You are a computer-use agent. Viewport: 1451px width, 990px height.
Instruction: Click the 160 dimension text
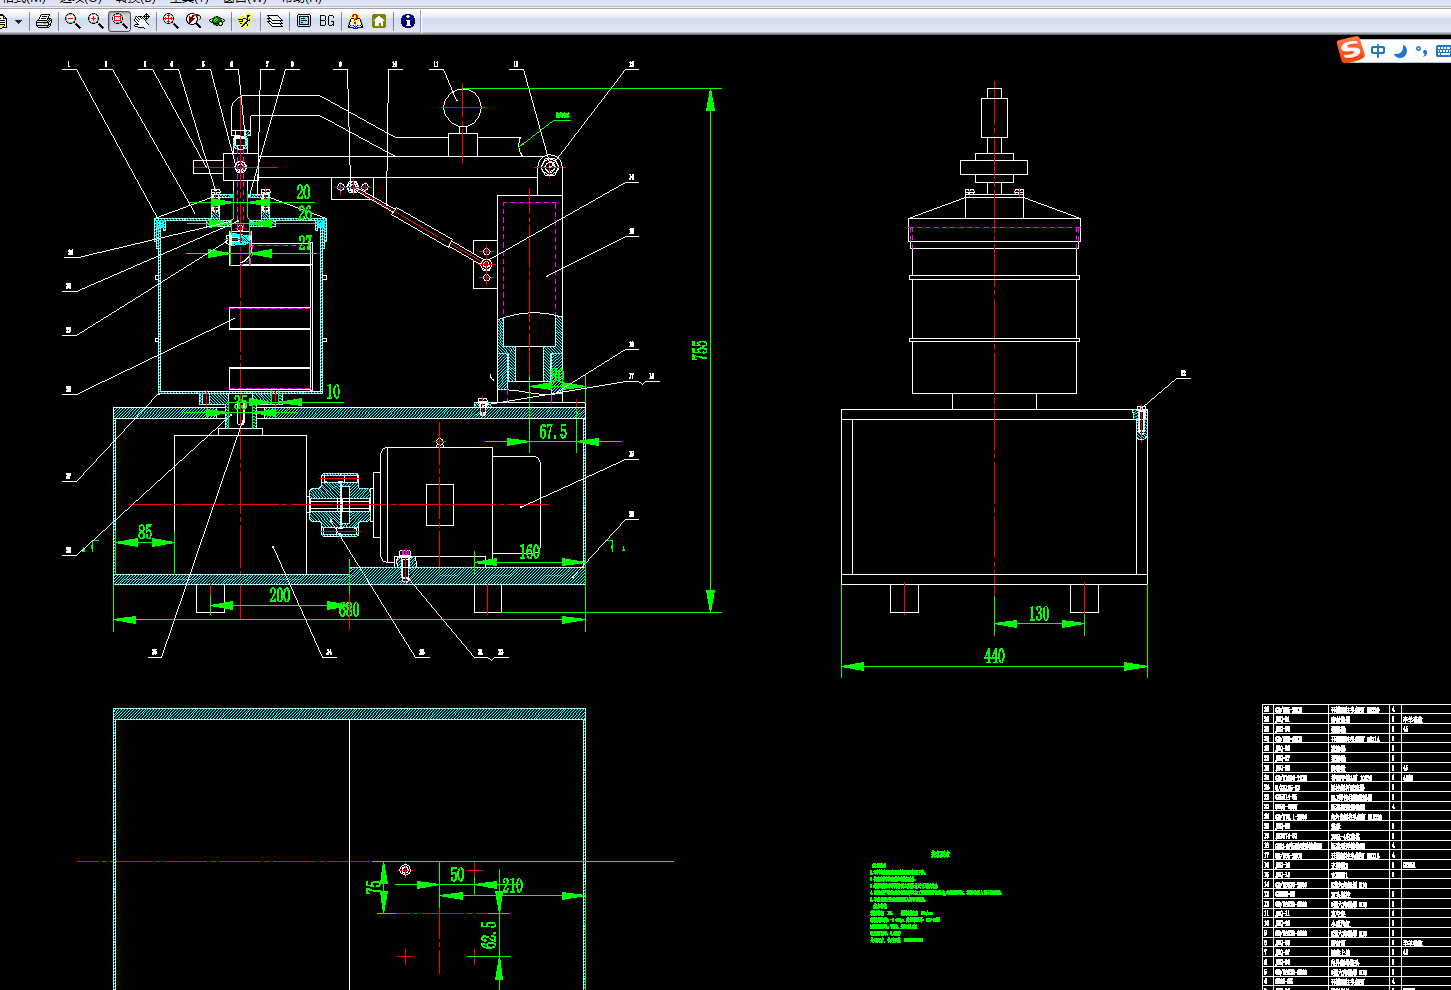529,552
